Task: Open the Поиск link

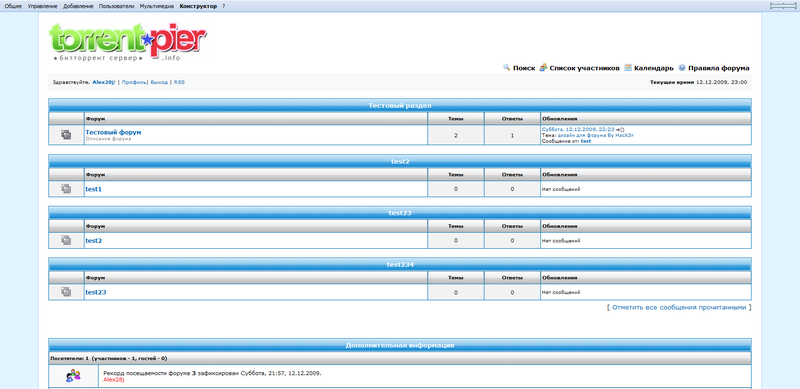Action: point(524,68)
